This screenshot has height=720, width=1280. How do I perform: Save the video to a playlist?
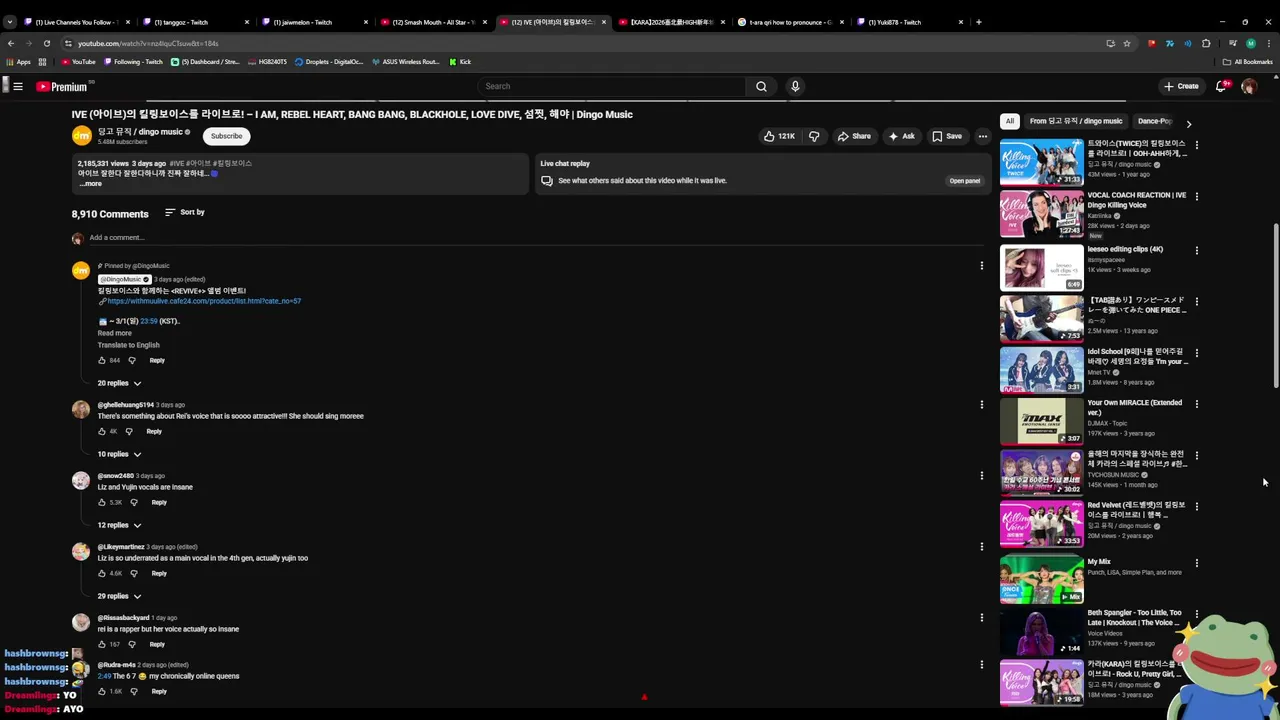point(946,136)
